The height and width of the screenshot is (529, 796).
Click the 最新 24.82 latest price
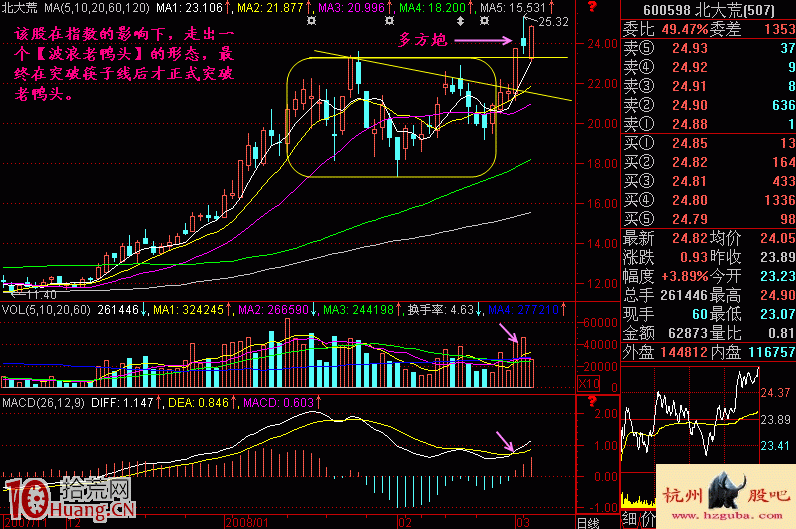pos(690,238)
